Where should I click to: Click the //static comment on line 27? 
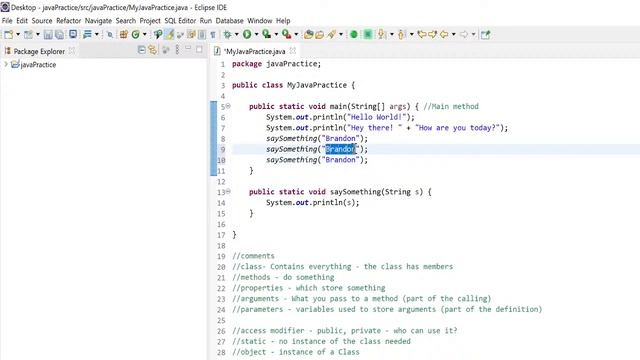coord(322,341)
